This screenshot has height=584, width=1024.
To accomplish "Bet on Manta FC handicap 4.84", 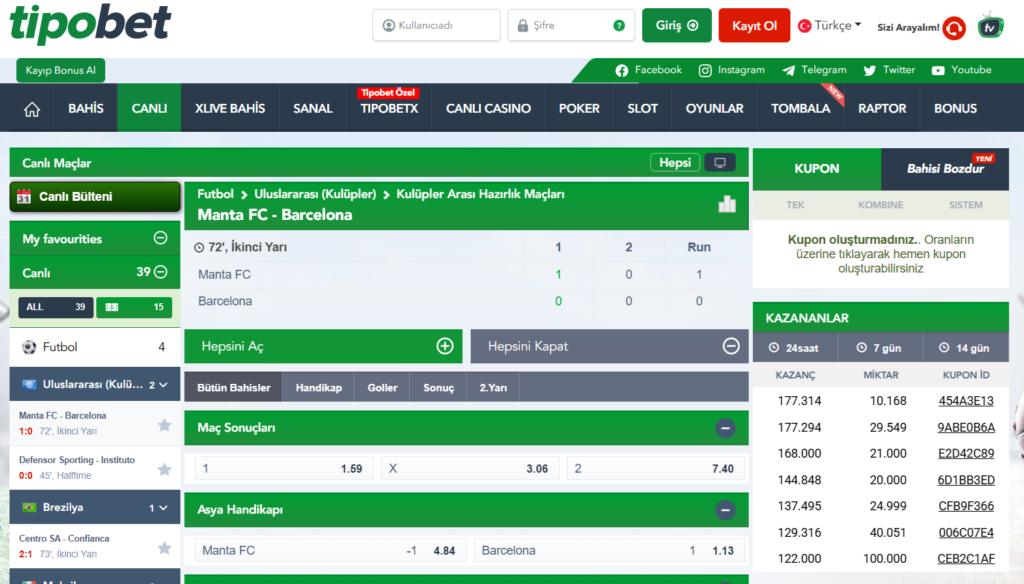I will click(330, 551).
